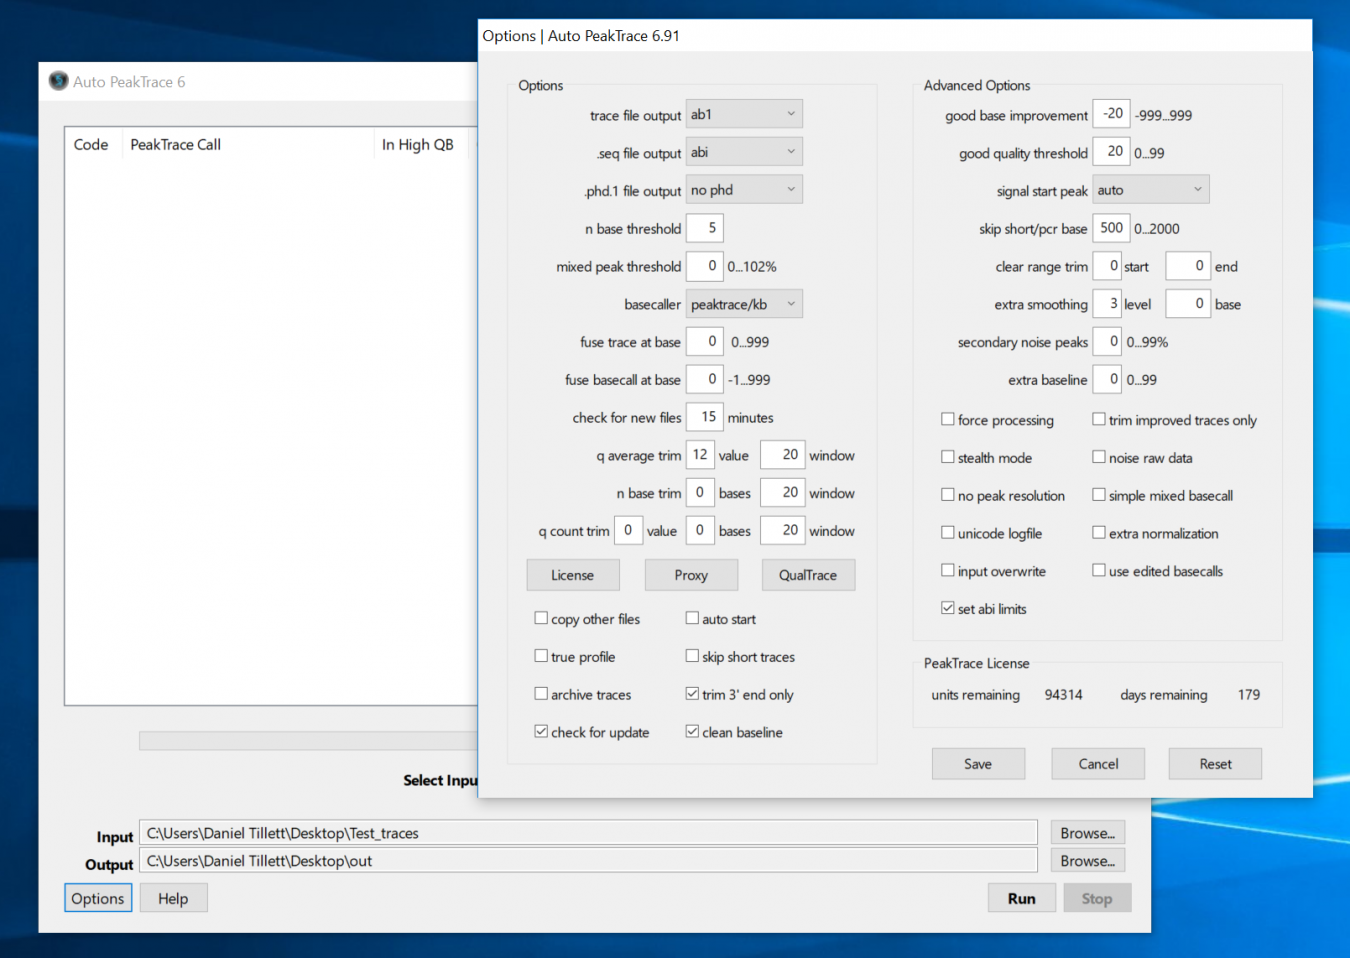Screen dimensions: 1350x958
Task: Enable the copy other files checkbox
Action: click(x=541, y=618)
